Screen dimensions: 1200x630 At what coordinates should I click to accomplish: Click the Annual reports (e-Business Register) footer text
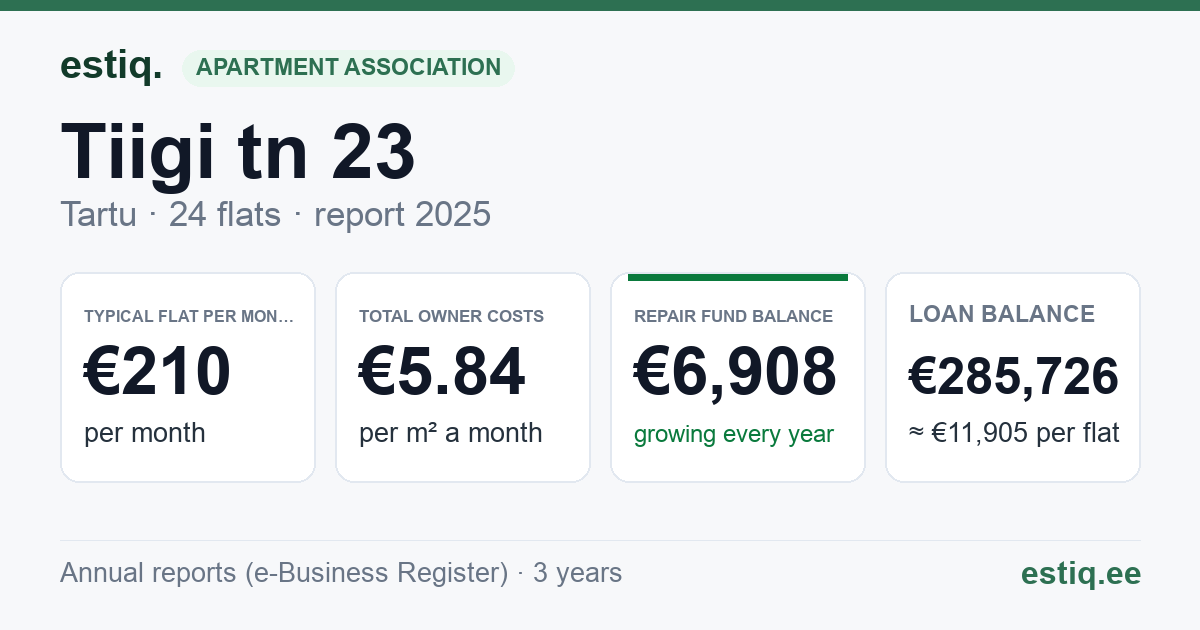[341, 573]
